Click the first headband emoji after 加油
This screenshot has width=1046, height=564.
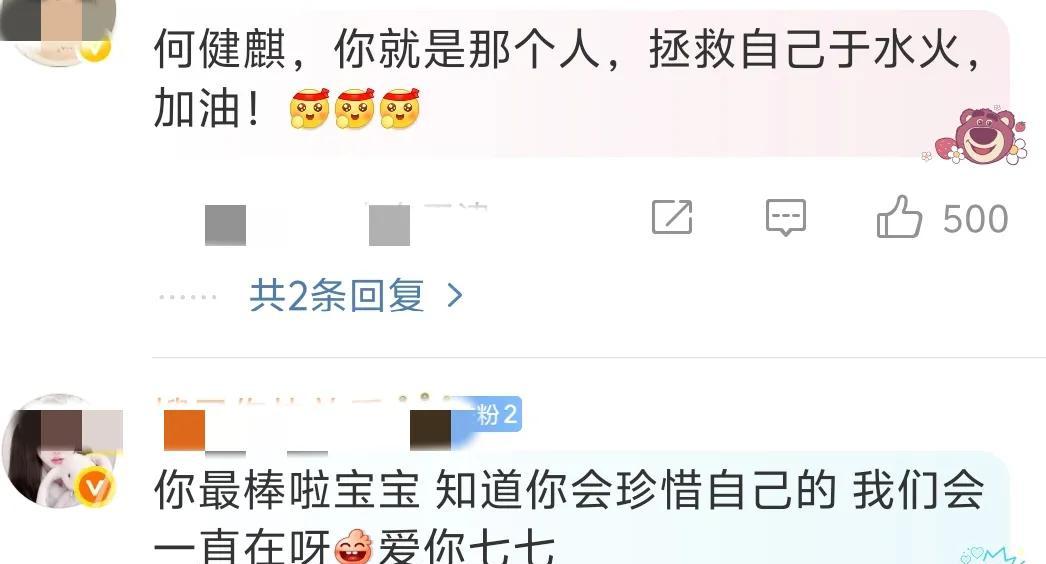310,108
